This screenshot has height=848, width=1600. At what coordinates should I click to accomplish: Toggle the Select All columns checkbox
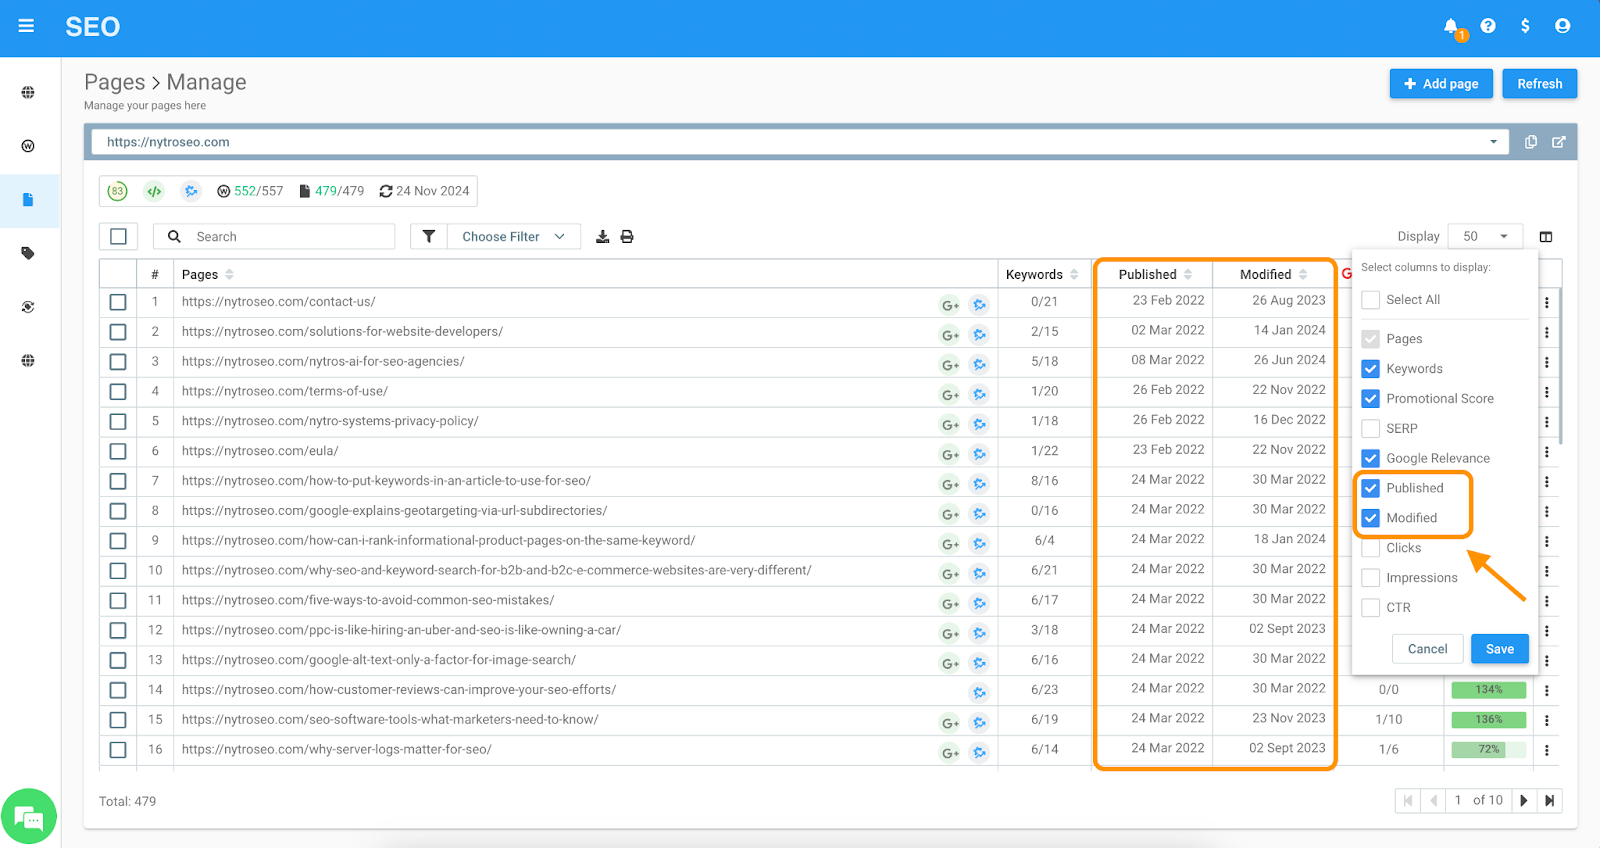[1371, 300]
